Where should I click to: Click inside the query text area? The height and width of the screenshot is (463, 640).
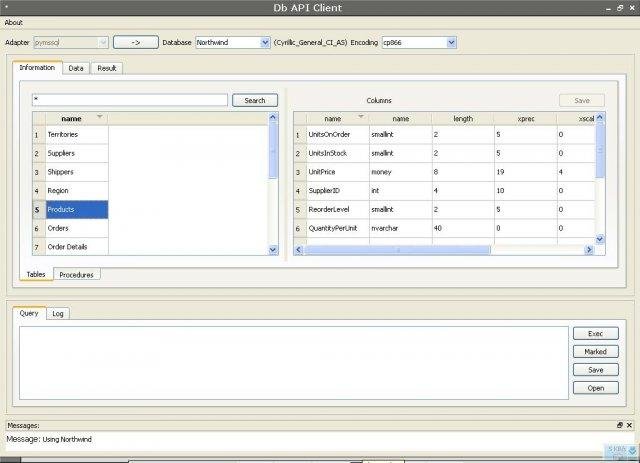(294, 363)
